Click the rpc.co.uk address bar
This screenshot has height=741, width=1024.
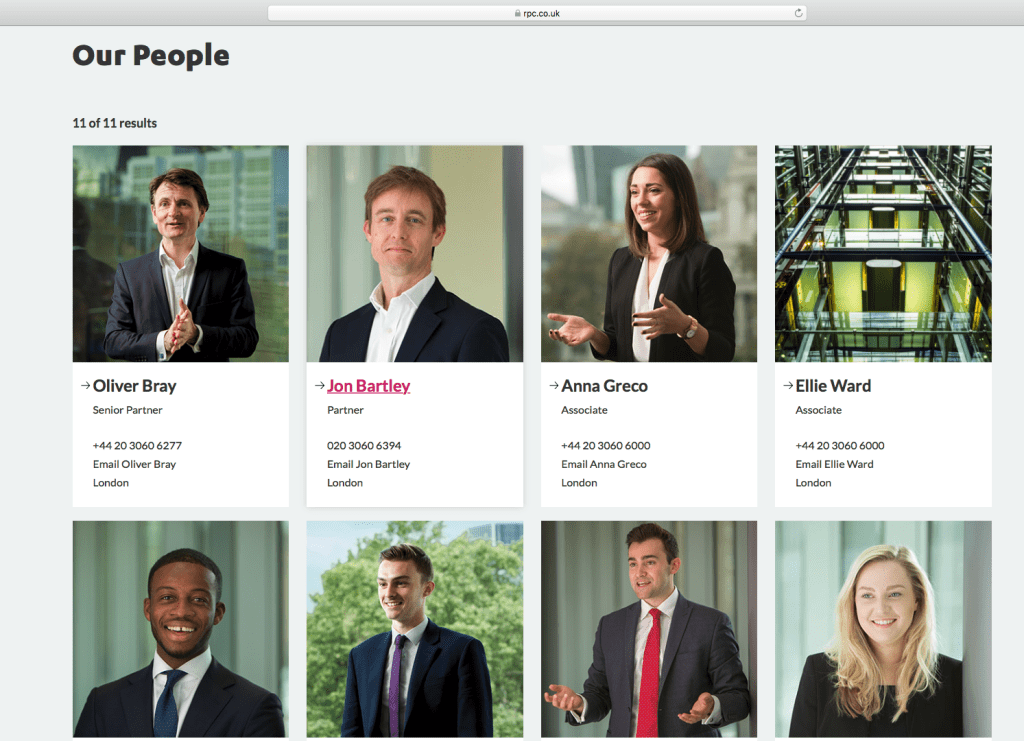pos(537,13)
